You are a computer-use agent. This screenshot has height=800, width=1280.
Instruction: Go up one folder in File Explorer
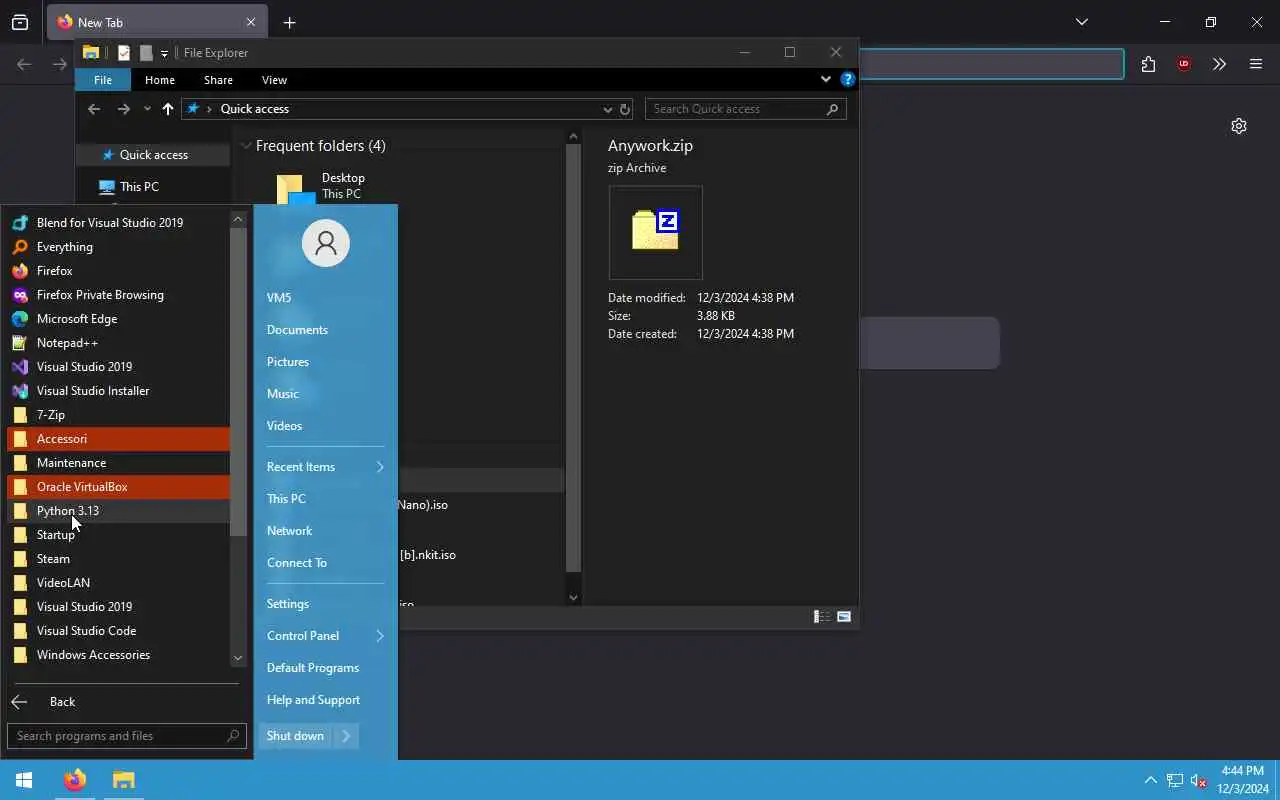point(167,109)
